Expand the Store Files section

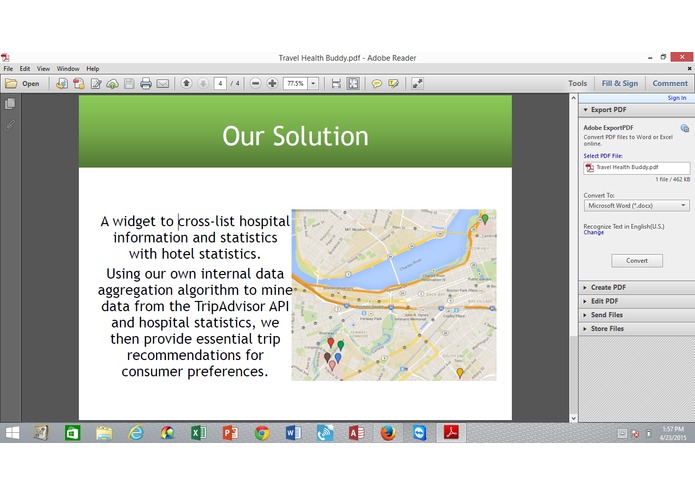pyautogui.click(x=636, y=328)
